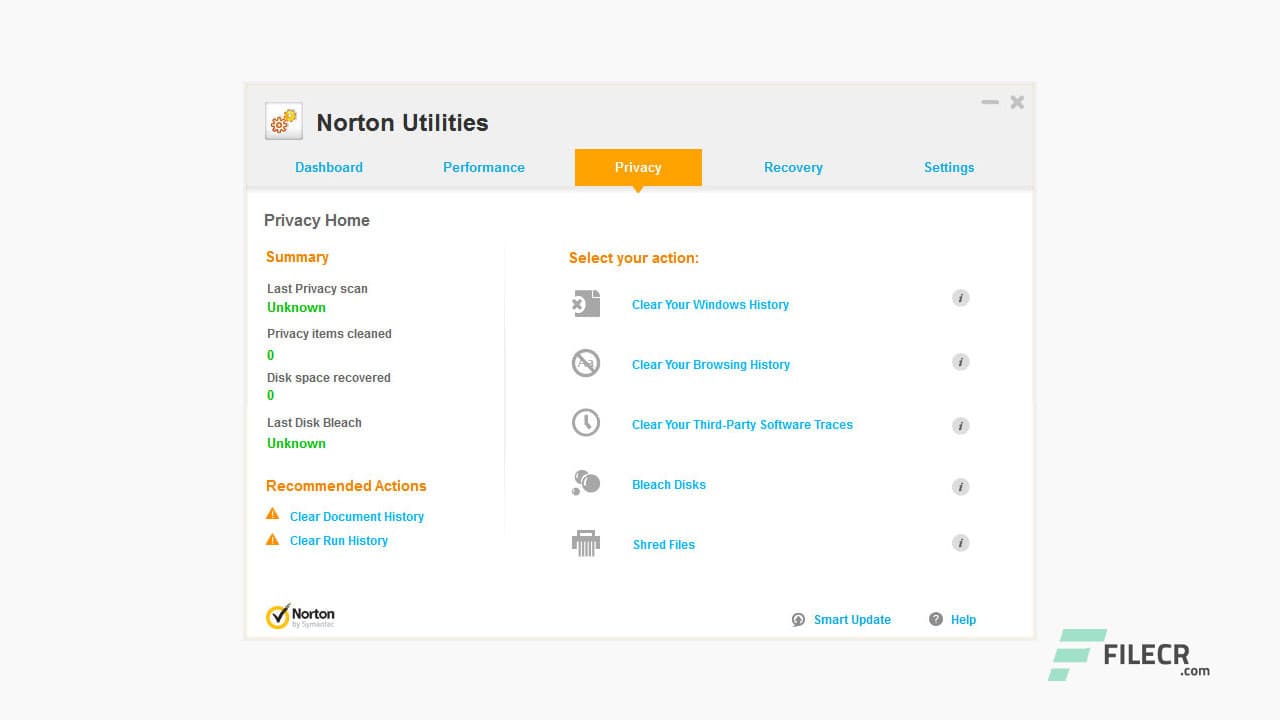The width and height of the screenshot is (1280, 720).
Task: Click the Norton by Symantec logo
Action: click(x=302, y=615)
